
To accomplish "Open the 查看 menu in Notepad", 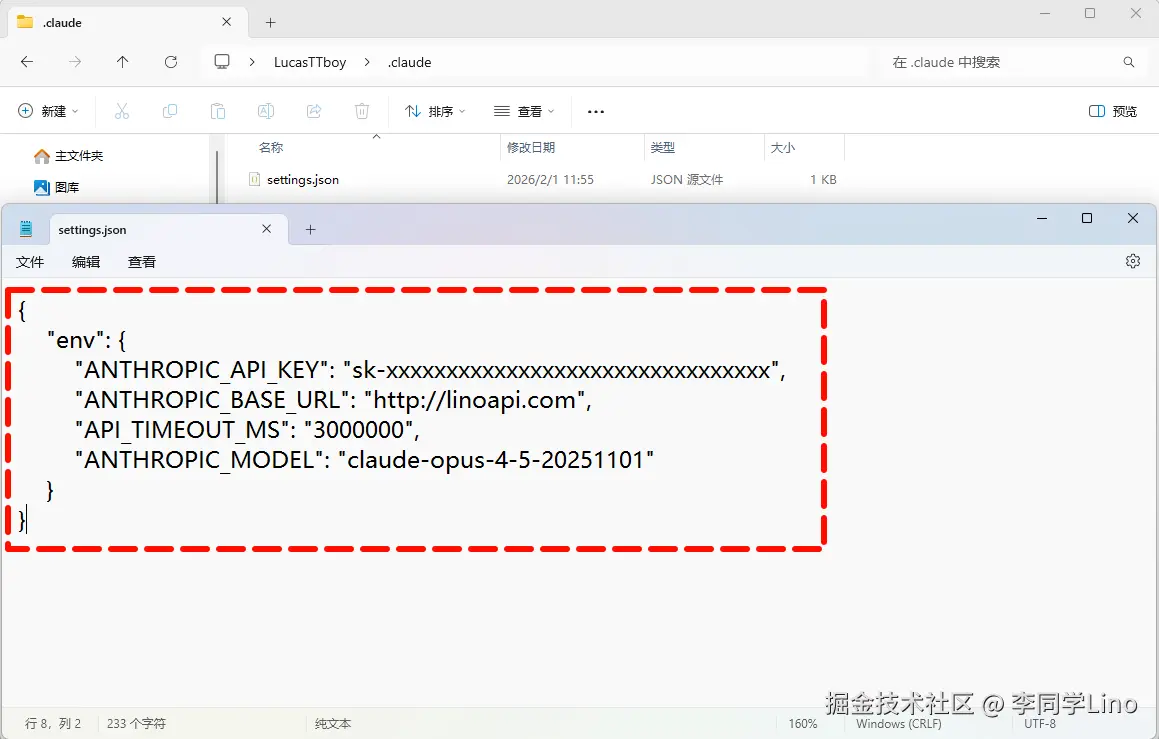I will pos(142,262).
